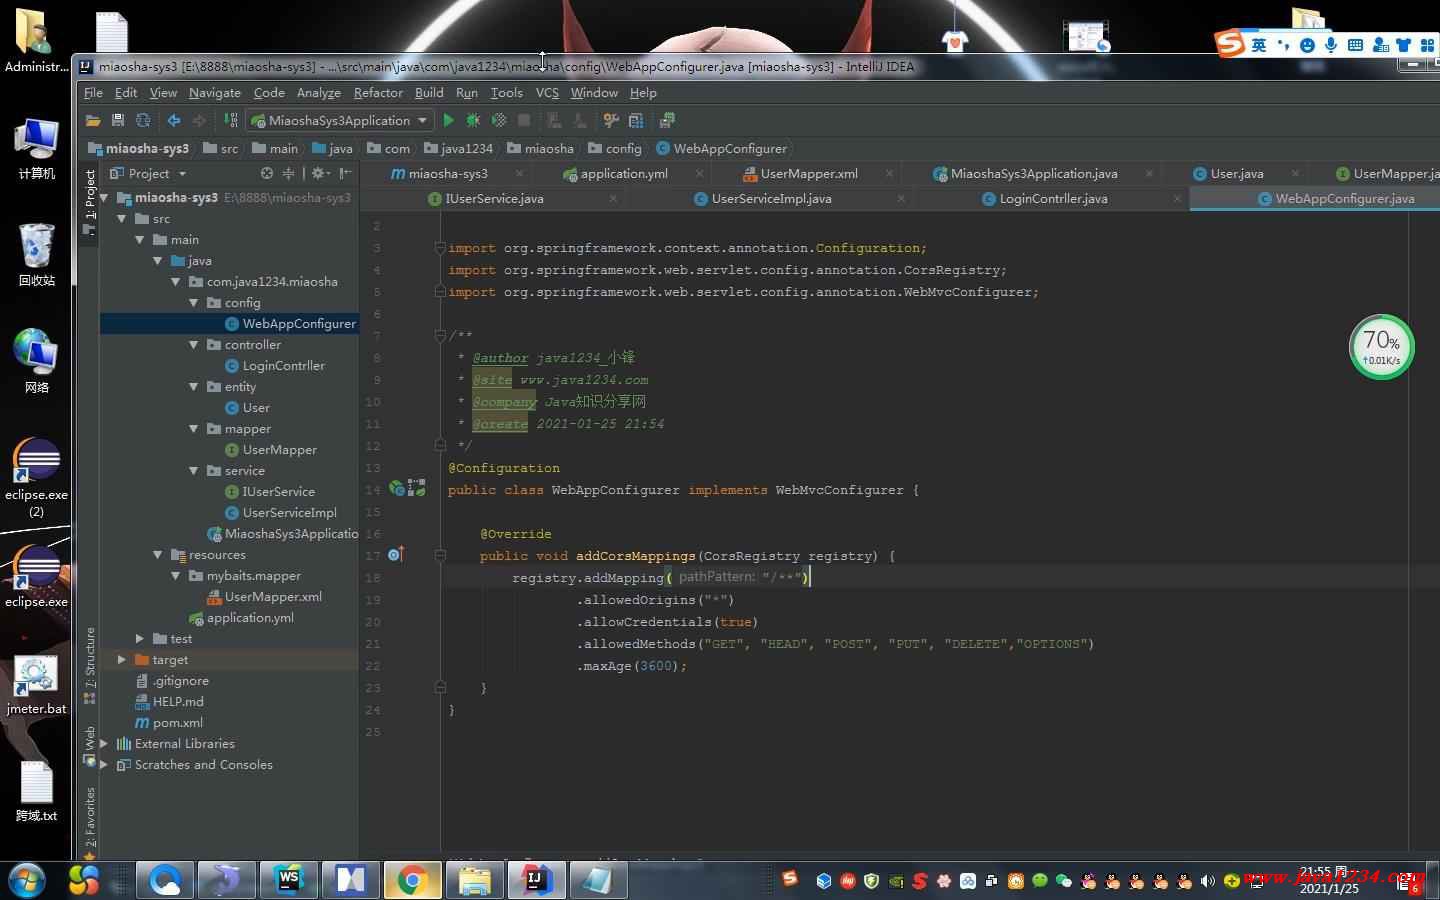Close the UserMapper.xml editor tab
Viewport: 1440px width, 900px height.
pos(889,173)
